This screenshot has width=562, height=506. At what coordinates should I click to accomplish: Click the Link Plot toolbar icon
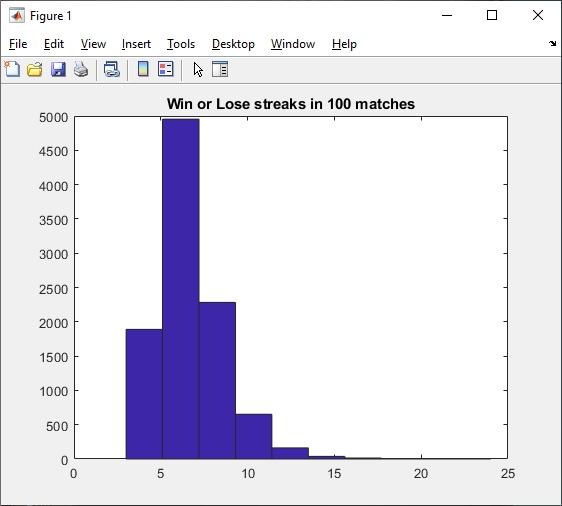111,69
